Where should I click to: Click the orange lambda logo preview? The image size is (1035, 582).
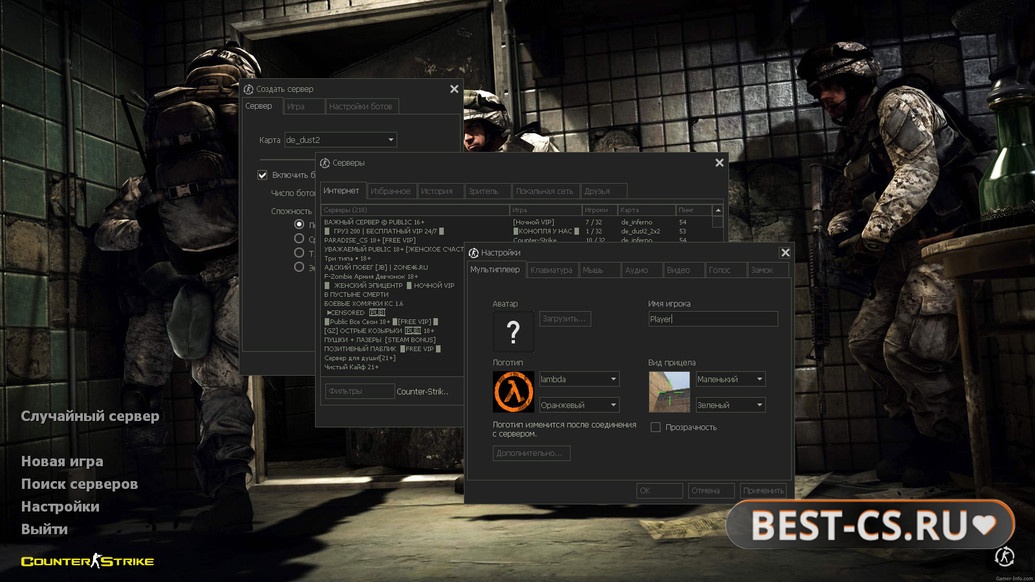(x=513, y=391)
